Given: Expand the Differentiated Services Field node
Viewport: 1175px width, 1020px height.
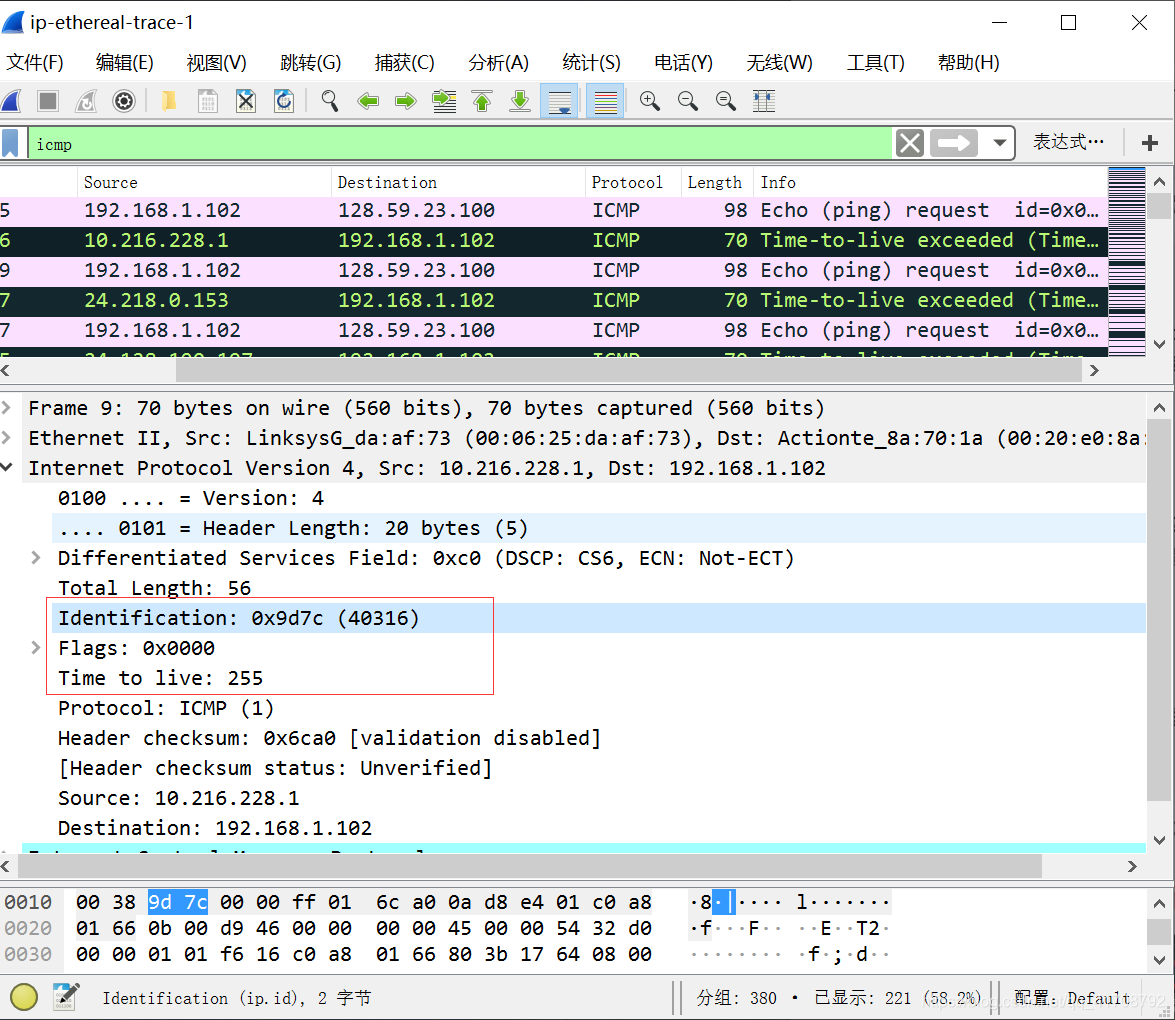Looking at the screenshot, I should tap(36, 558).
